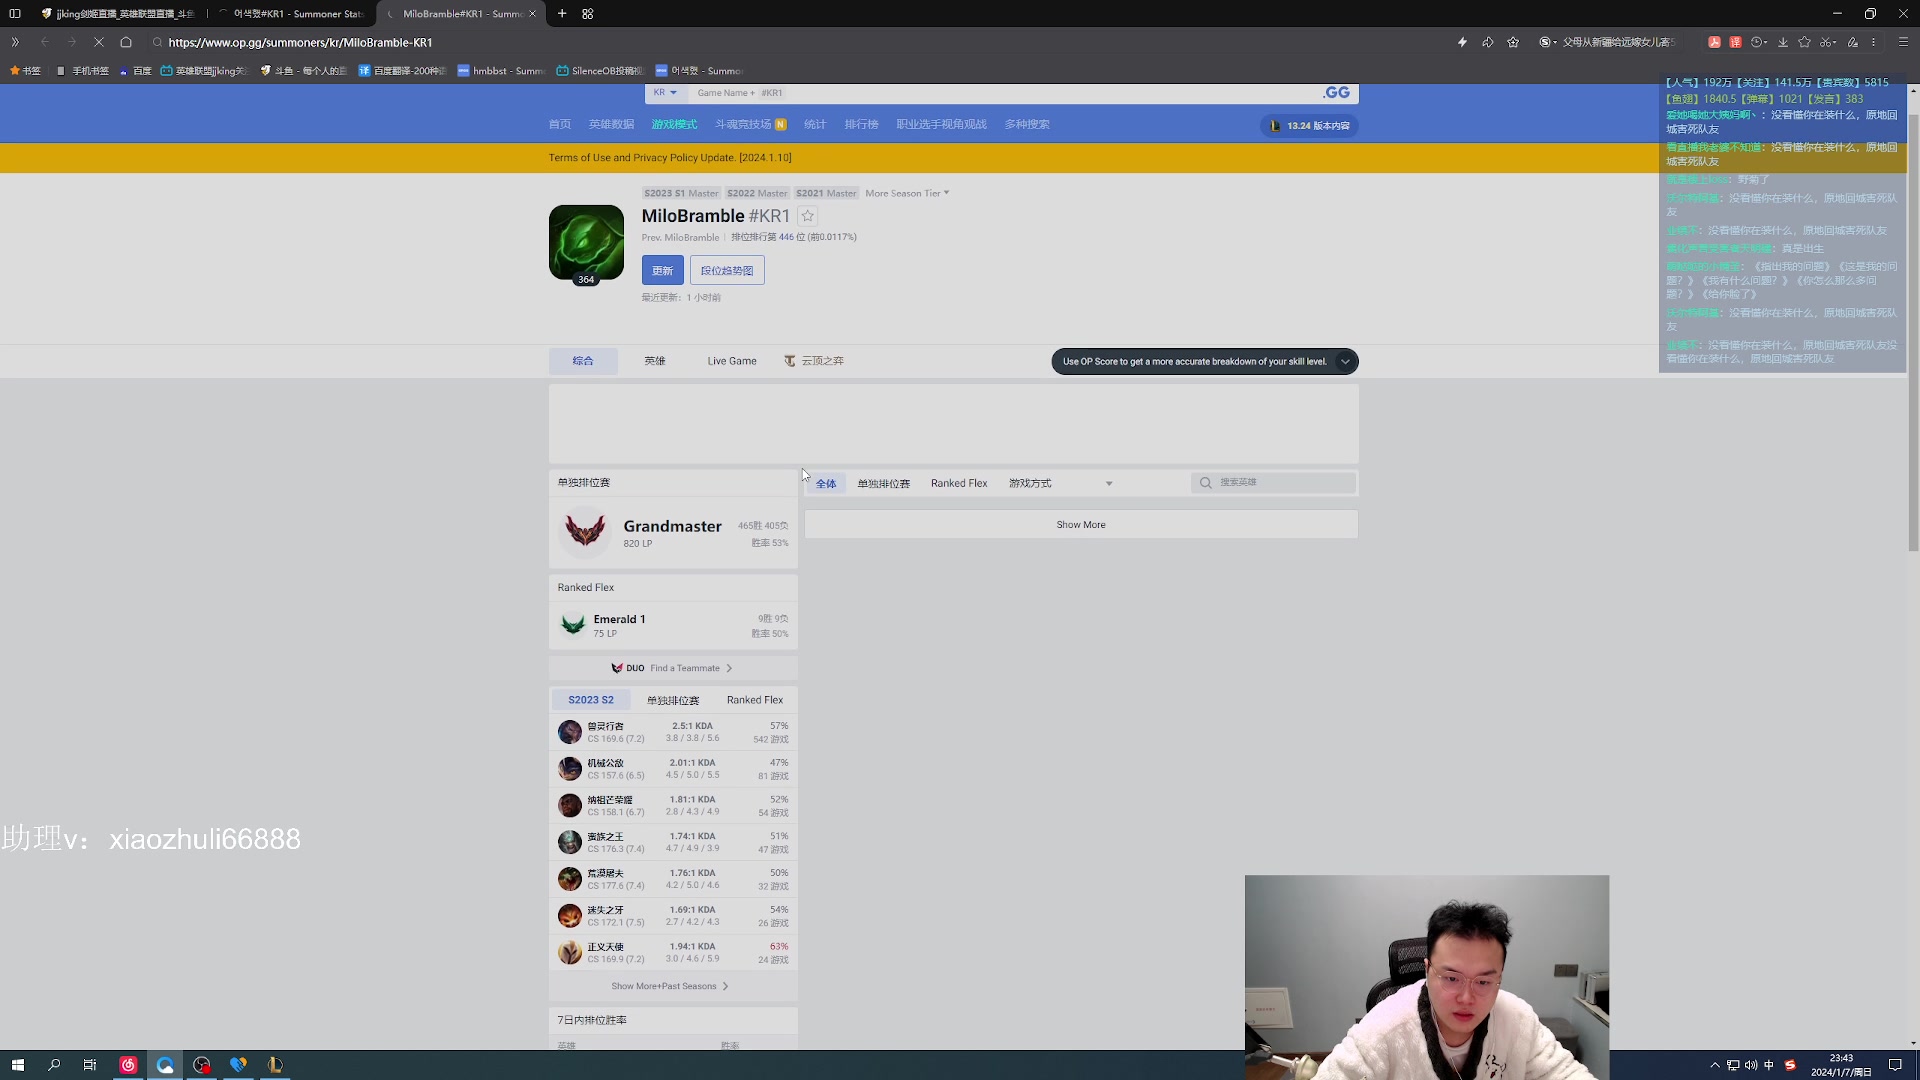Click the 云顶之弈 TFT tab icon
1920x1080 pixels.
tap(789, 361)
